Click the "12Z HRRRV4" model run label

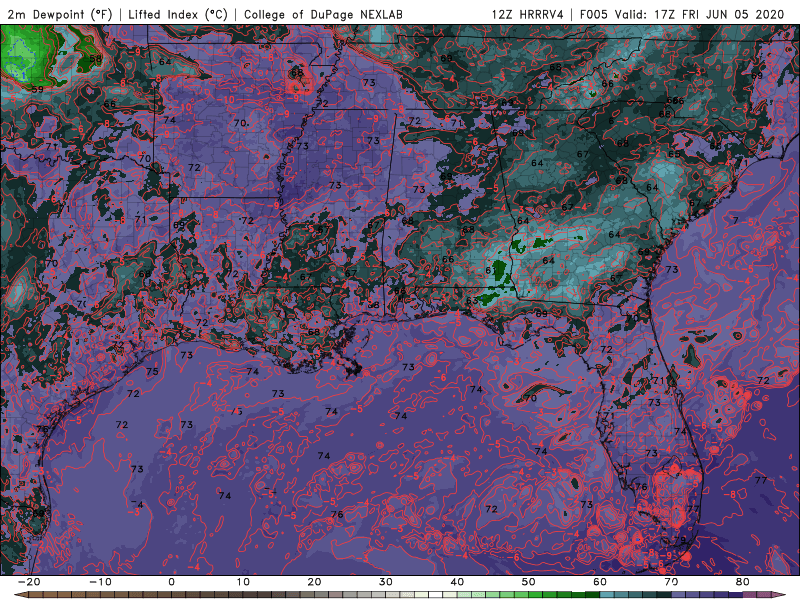click(x=528, y=15)
